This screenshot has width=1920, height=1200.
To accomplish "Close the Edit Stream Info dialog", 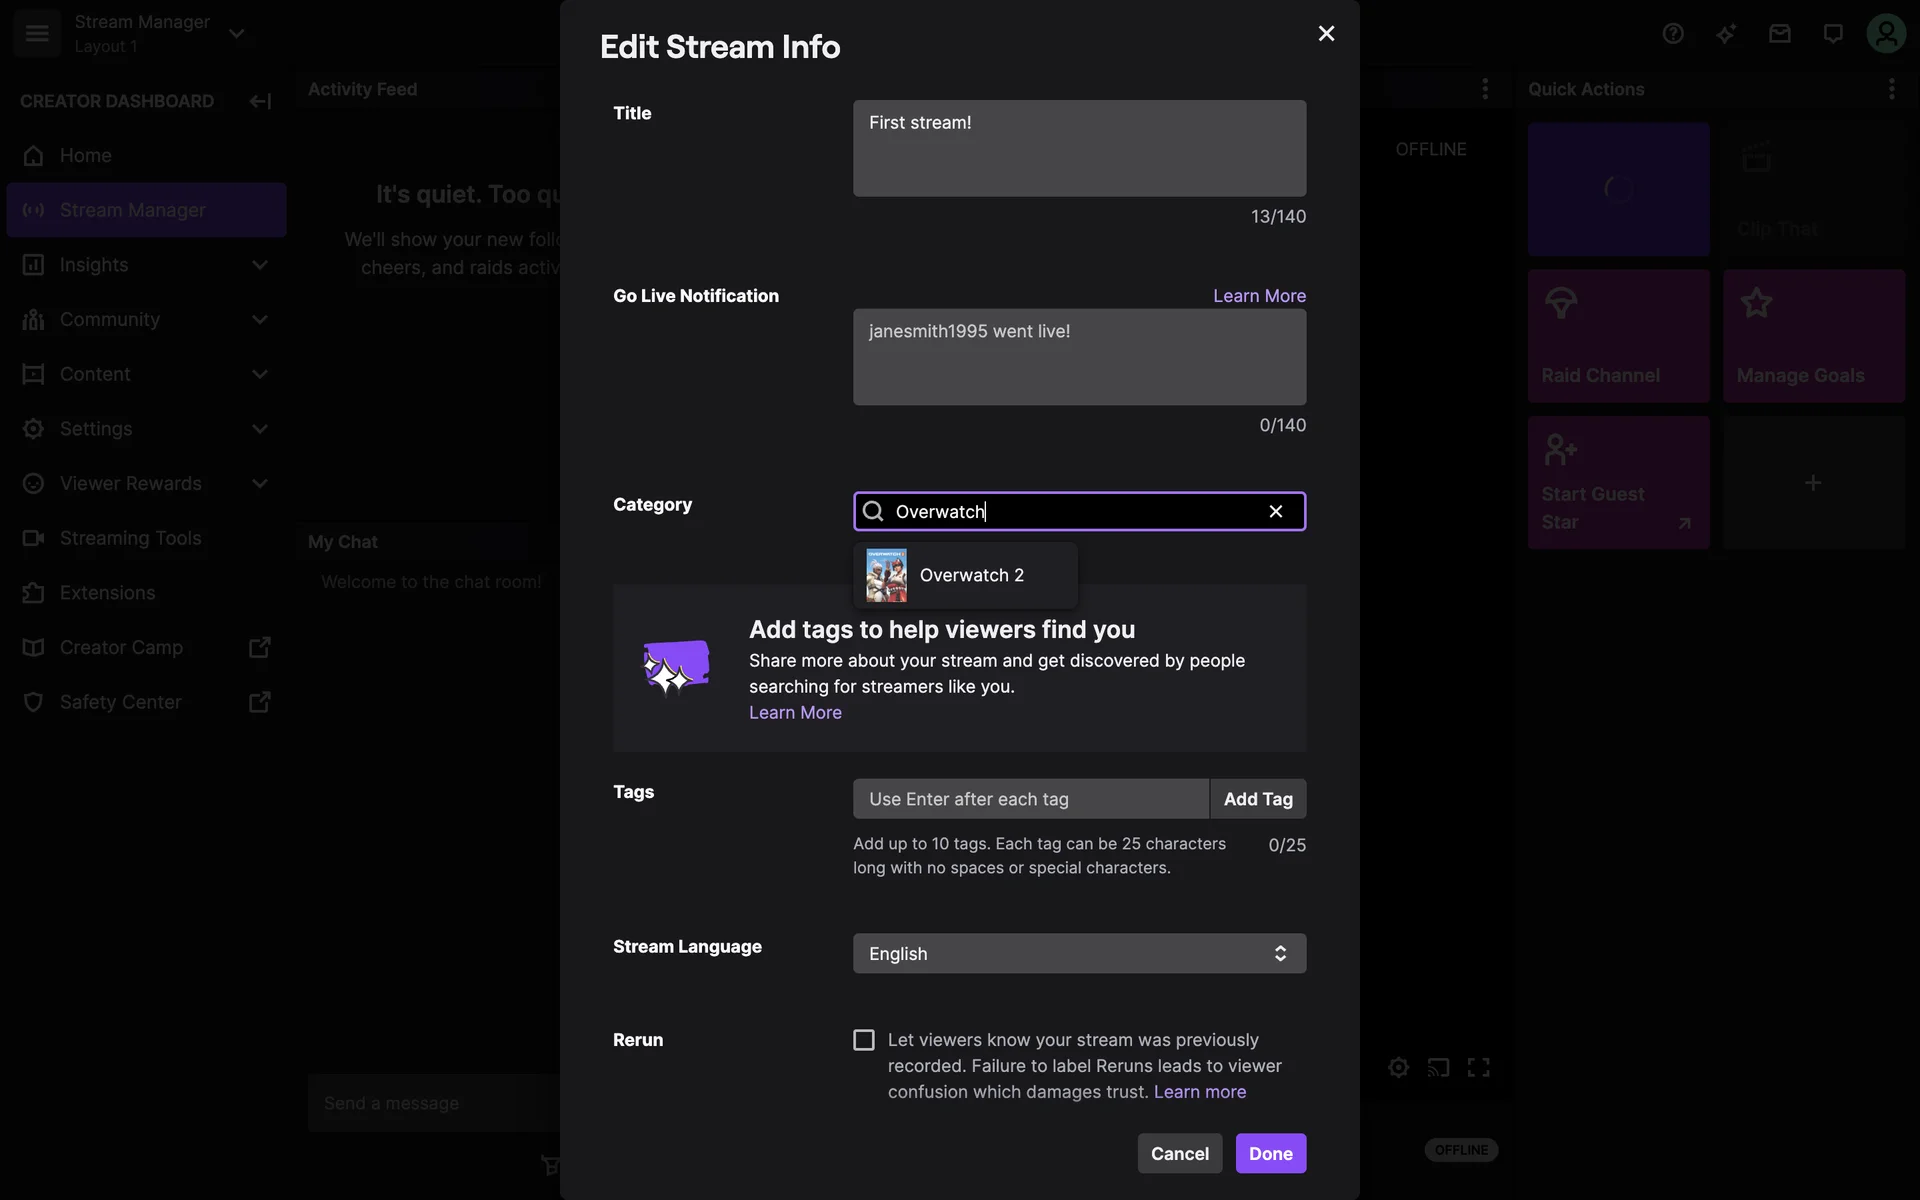I will coord(1326,34).
